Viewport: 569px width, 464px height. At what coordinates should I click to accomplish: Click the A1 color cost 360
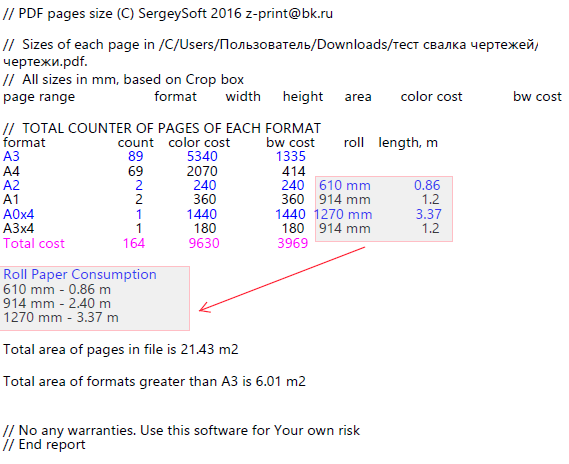point(205,200)
